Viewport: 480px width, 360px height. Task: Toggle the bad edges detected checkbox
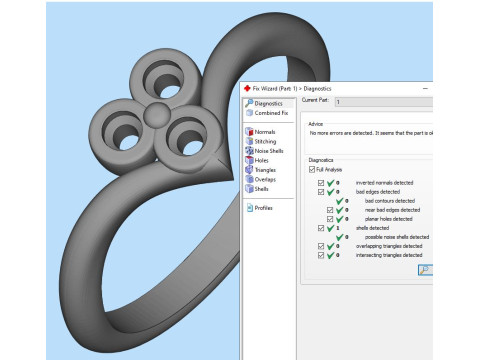point(321,192)
